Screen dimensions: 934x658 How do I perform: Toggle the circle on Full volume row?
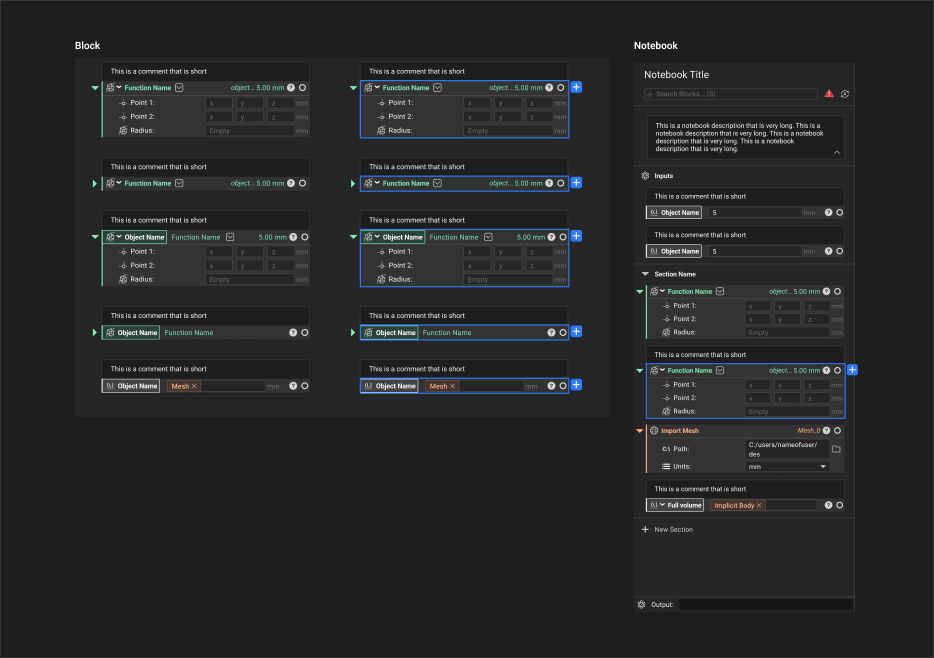pyautogui.click(x=840, y=506)
